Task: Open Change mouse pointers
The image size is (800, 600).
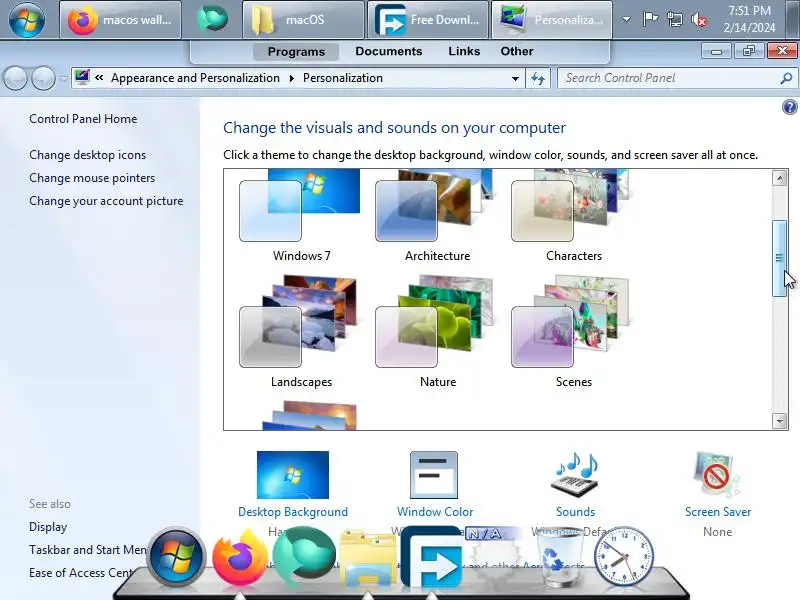Action: 92,178
